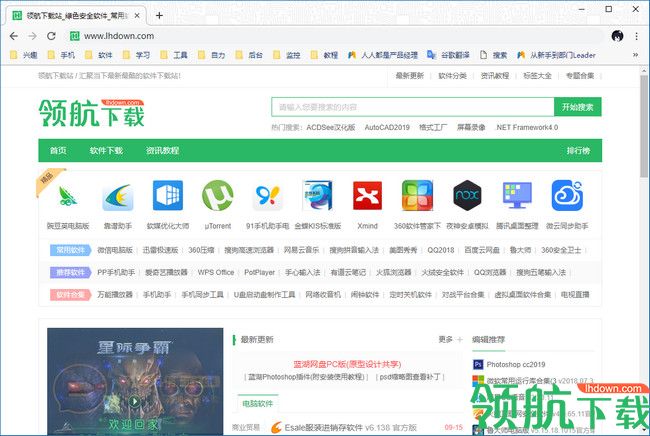Open the 豌豆荚电脑版 app icon
650x436 pixels.
(x=68, y=196)
